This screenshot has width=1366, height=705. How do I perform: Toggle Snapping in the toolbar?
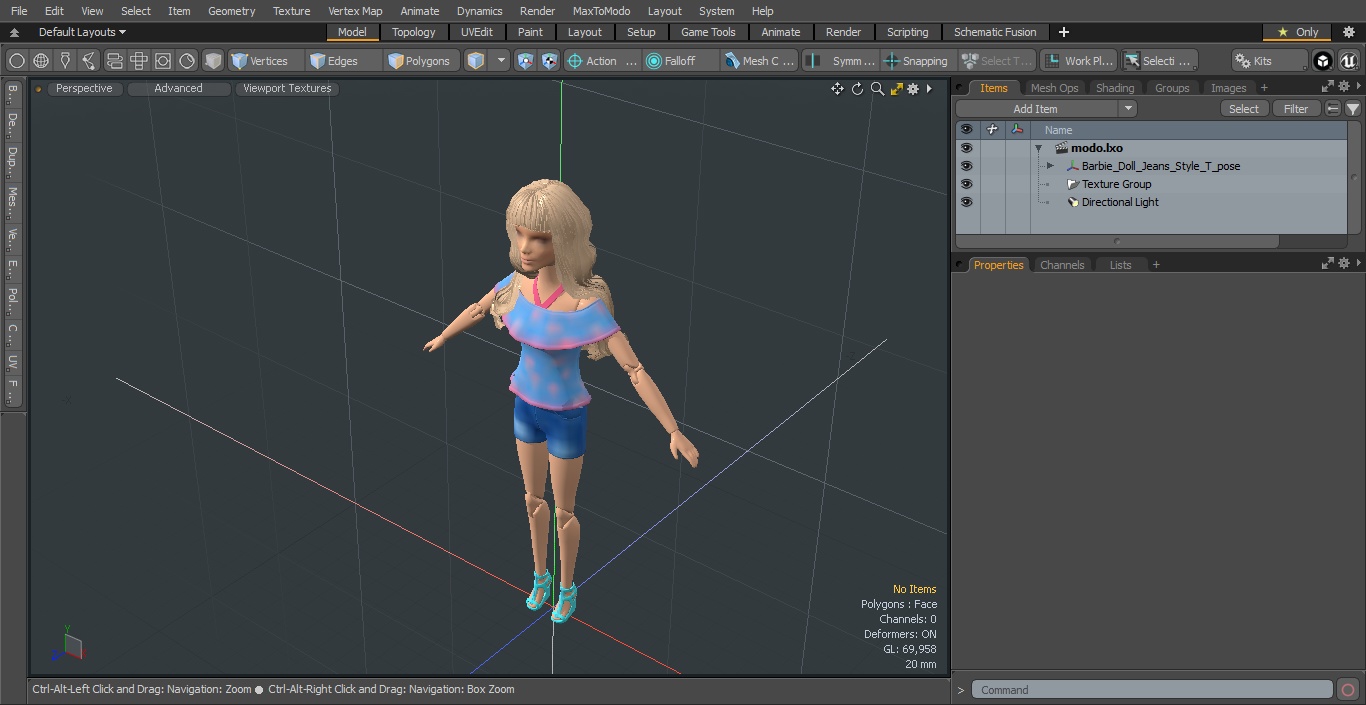tap(916, 61)
